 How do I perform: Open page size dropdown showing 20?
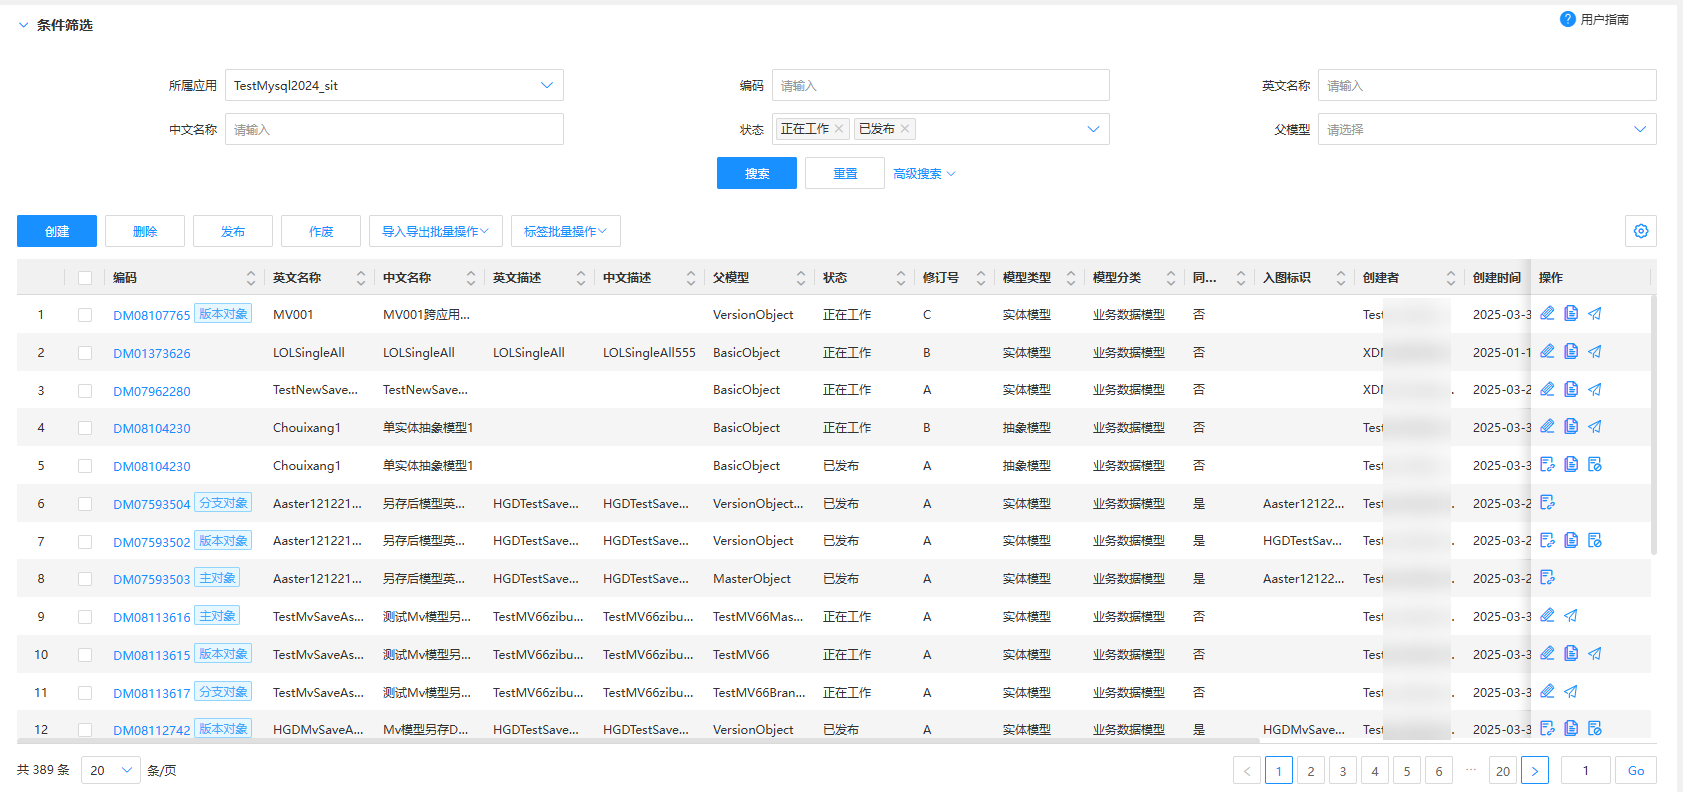pyautogui.click(x=111, y=770)
